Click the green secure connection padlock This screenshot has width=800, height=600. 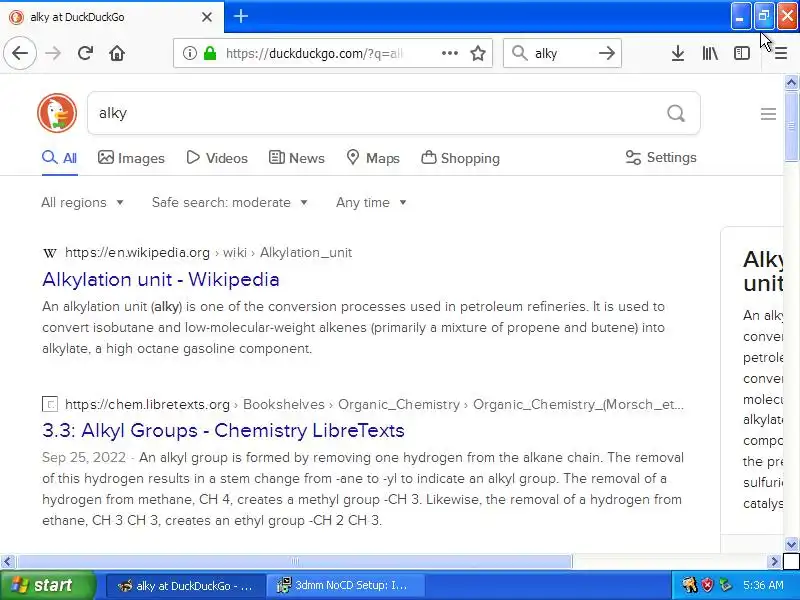(210, 53)
